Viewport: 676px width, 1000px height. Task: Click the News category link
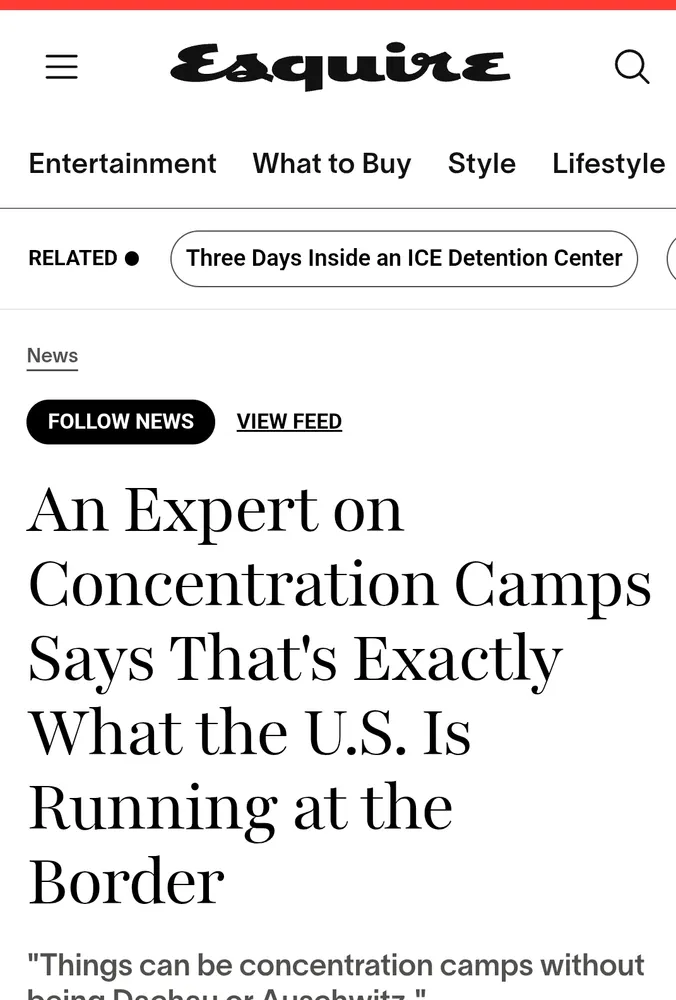[x=52, y=356]
